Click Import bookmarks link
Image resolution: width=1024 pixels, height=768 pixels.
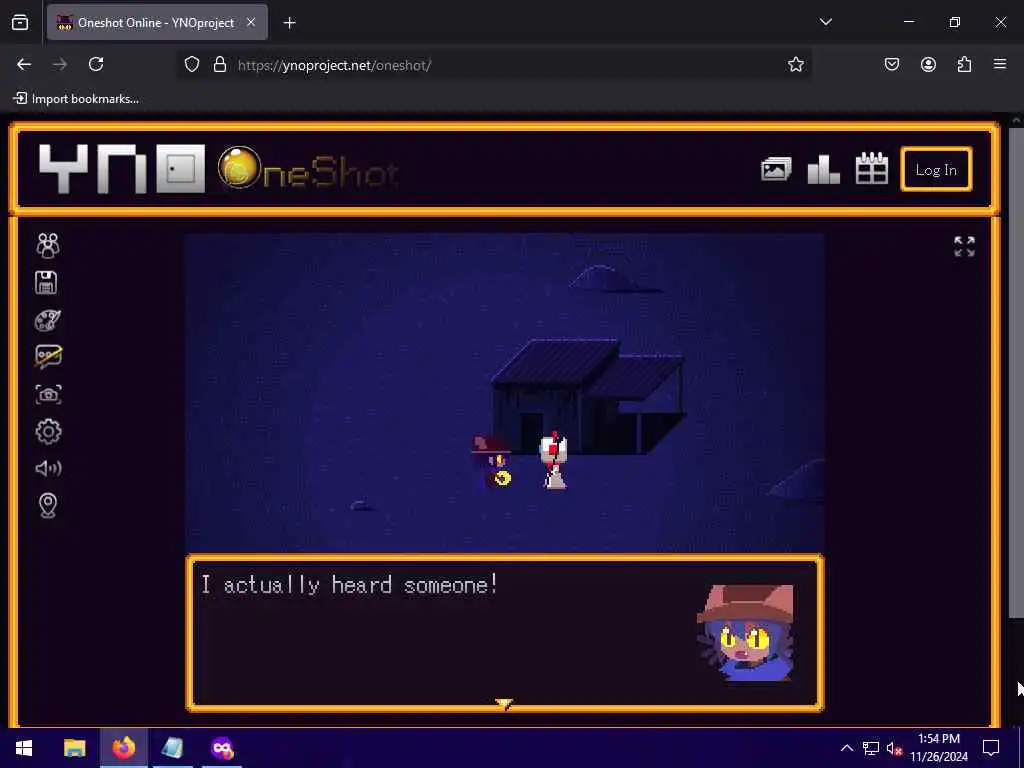[77, 99]
